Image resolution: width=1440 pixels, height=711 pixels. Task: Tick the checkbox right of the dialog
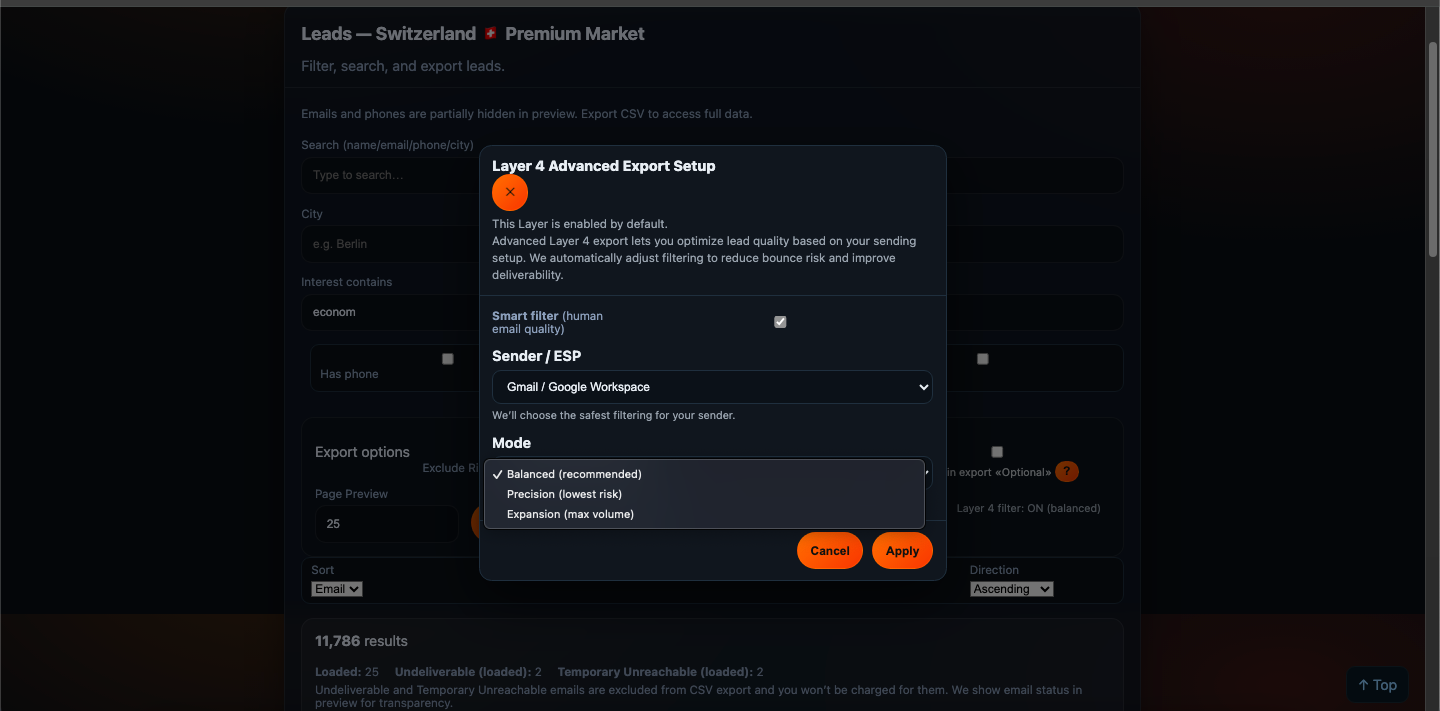tap(983, 359)
